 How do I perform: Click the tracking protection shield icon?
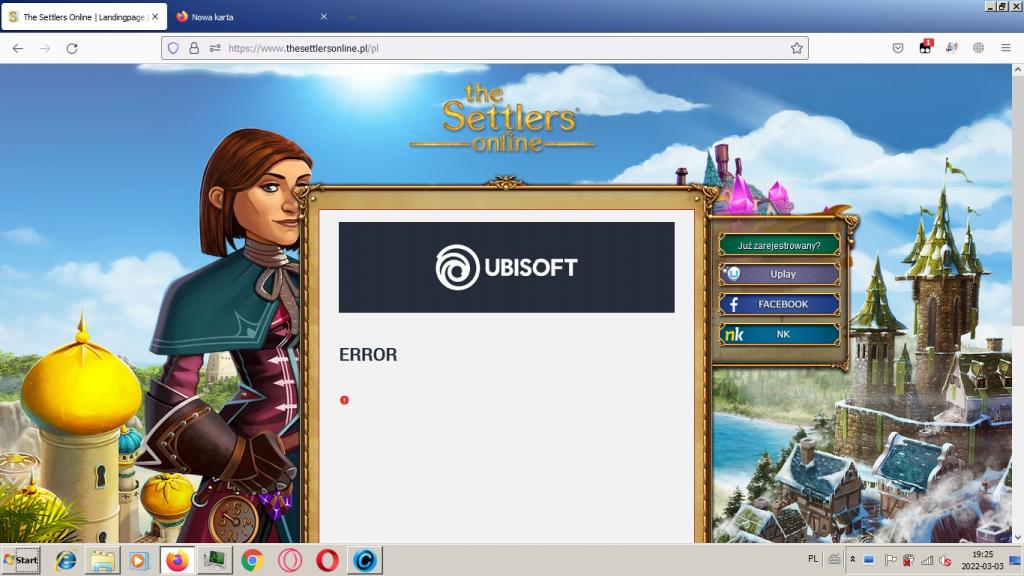(174, 48)
